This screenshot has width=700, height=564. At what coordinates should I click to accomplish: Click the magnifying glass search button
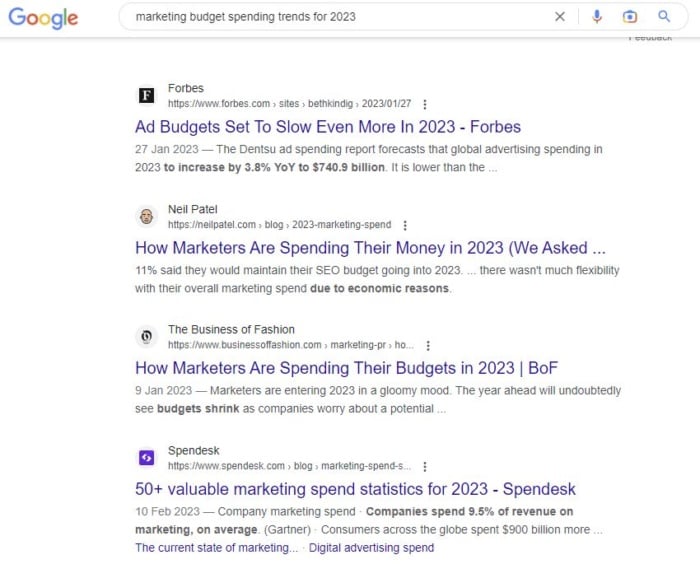point(664,17)
